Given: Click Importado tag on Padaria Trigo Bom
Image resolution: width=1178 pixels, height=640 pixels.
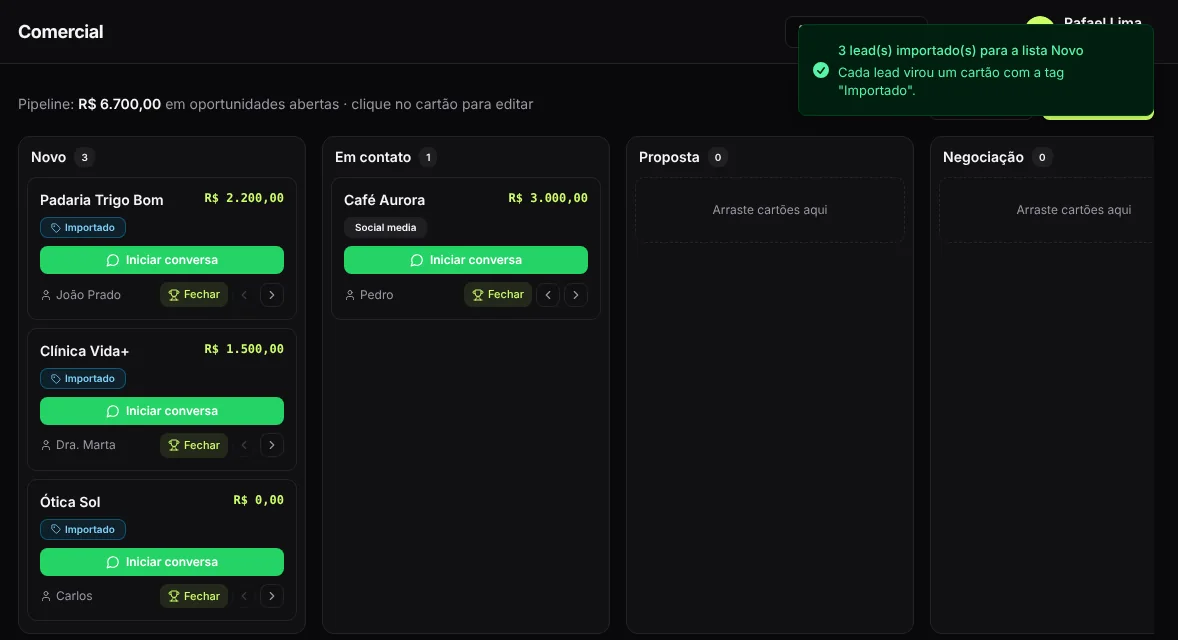Looking at the screenshot, I should [x=83, y=228].
